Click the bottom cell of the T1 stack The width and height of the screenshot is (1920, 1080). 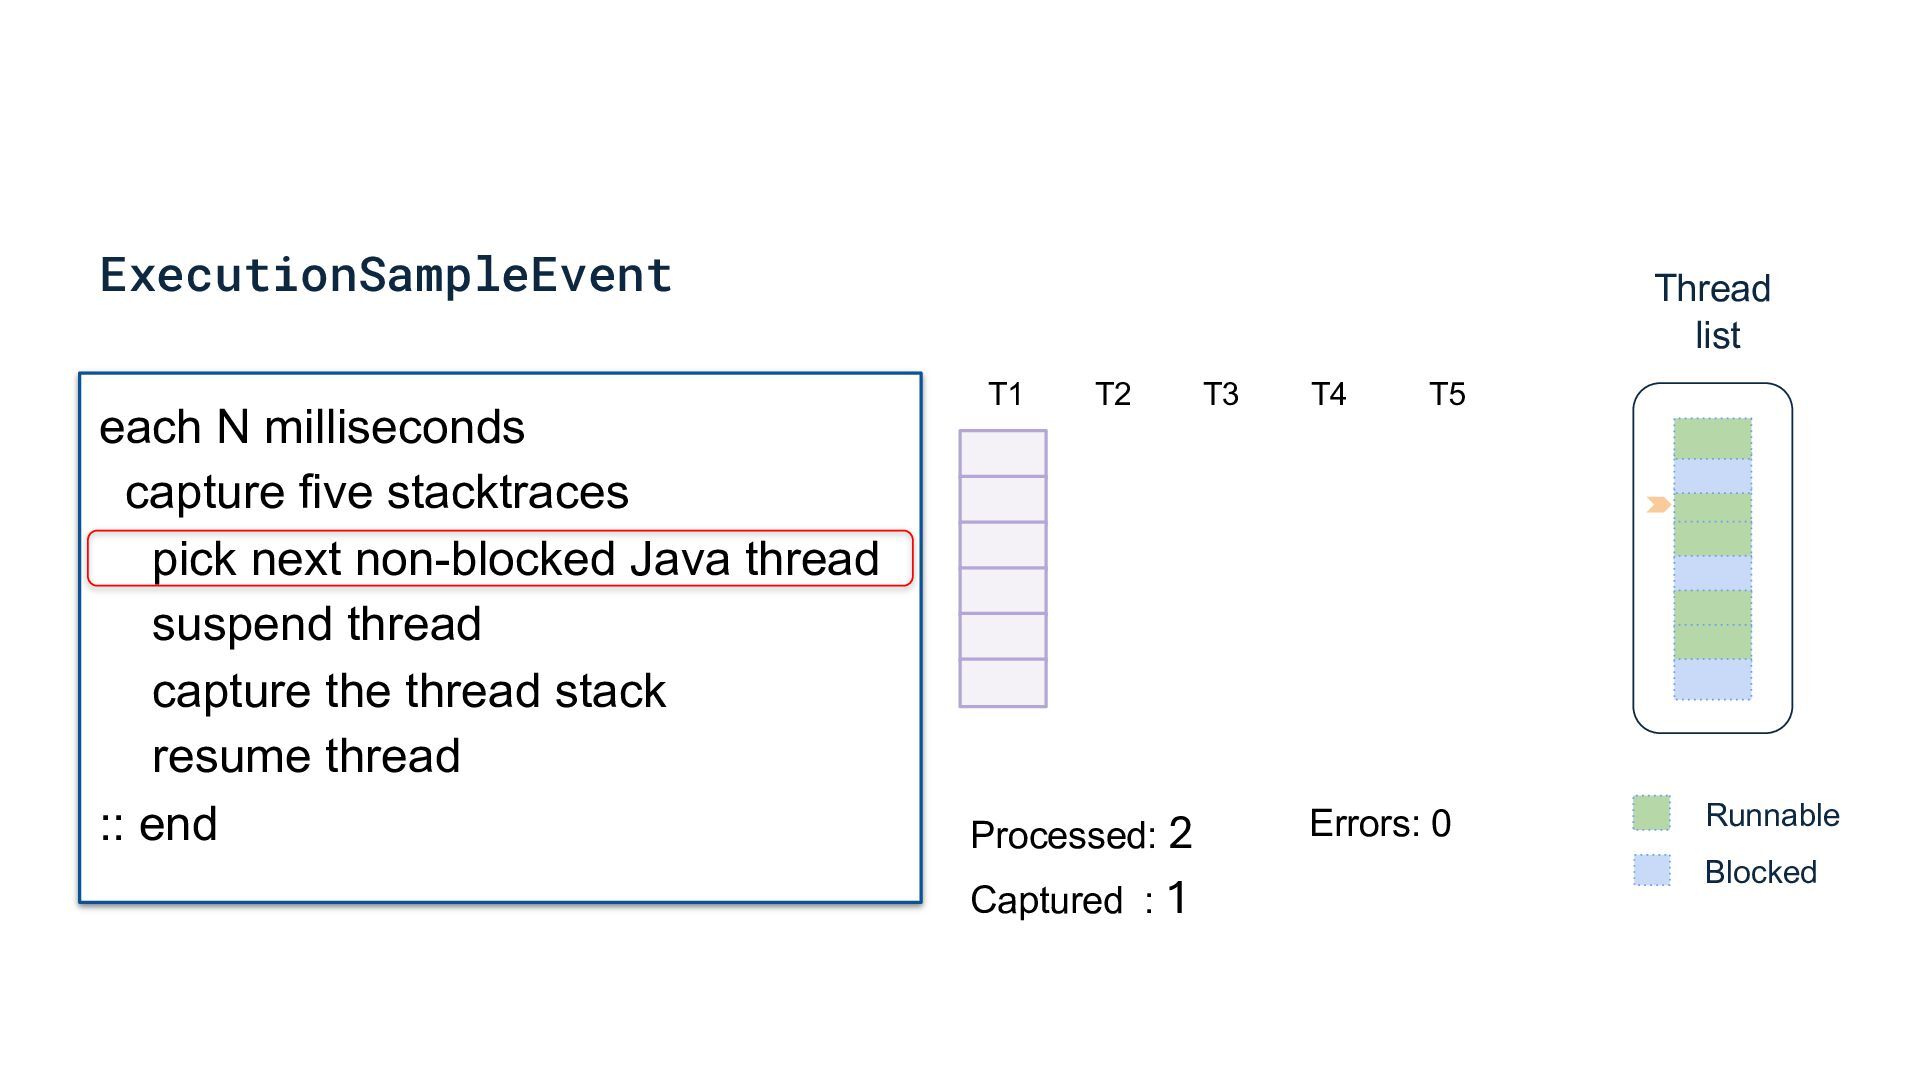(x=1003, y=683)
